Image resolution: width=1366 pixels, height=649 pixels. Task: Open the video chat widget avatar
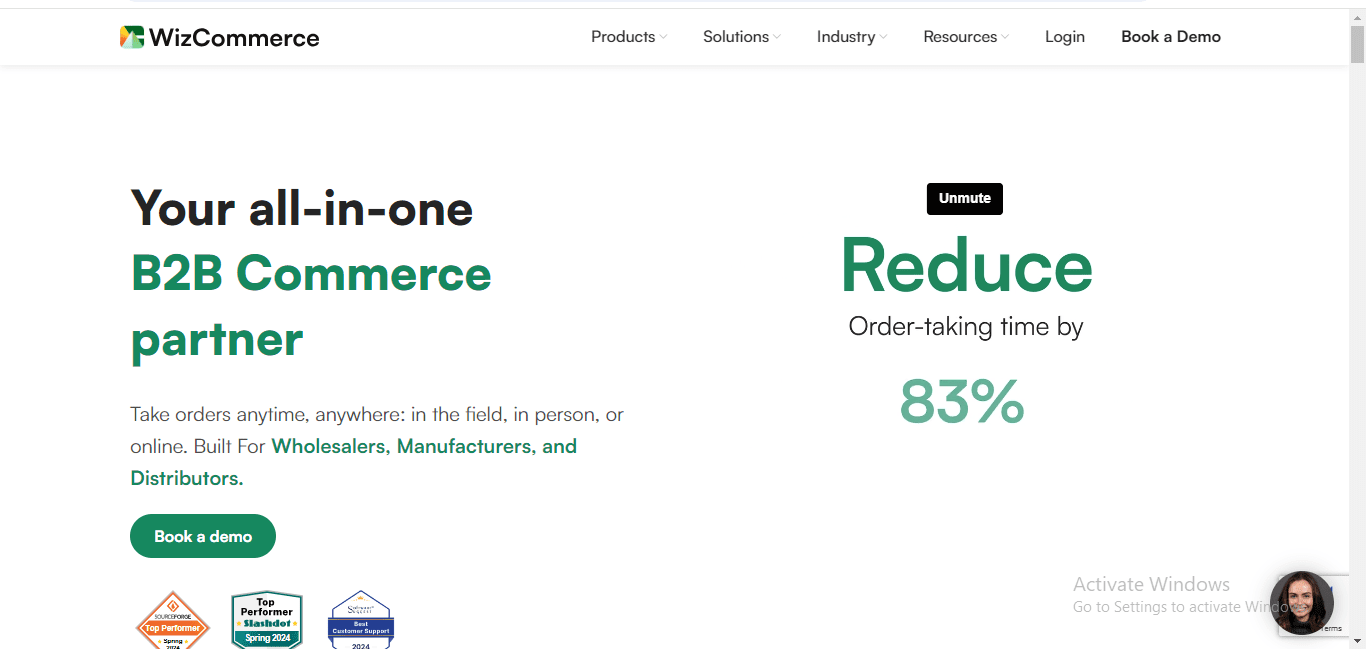(1302, 603)
